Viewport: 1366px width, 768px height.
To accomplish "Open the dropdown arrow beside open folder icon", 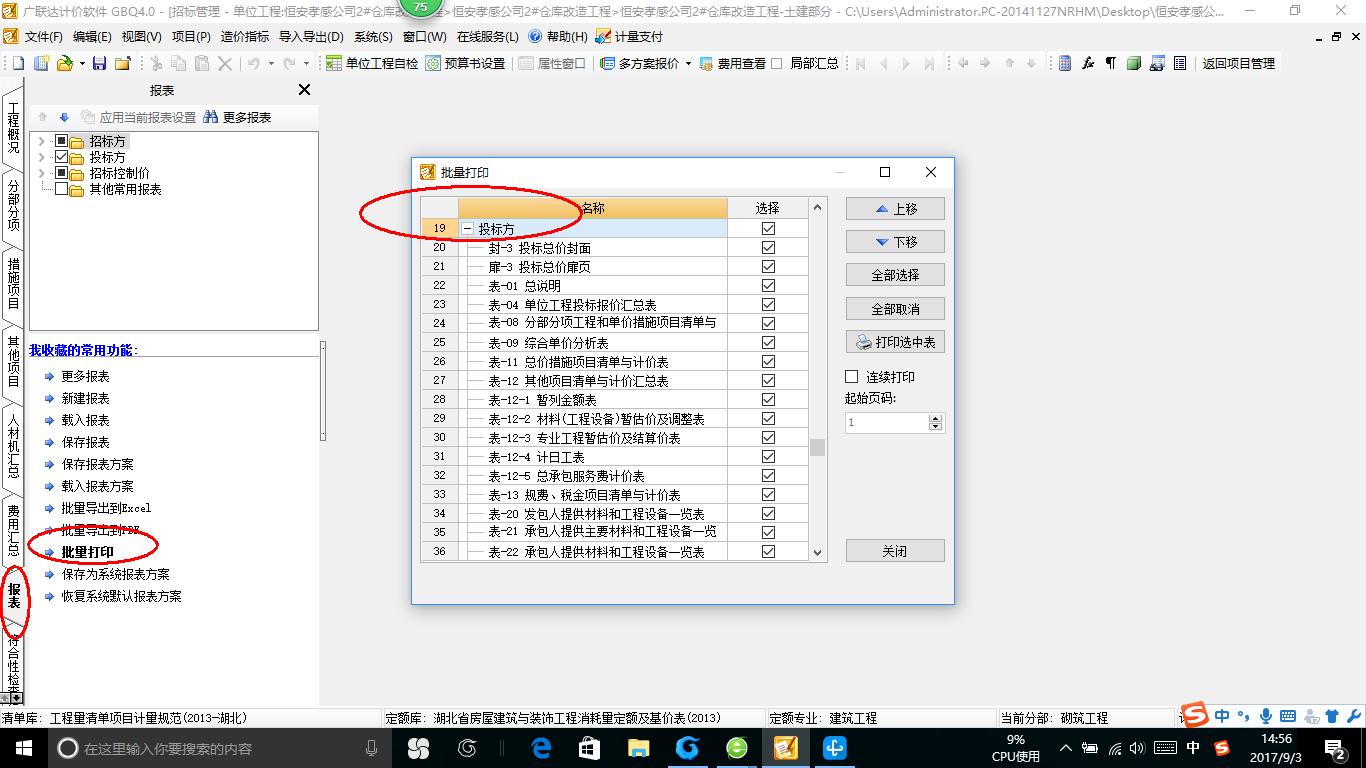I will [x=80, y=63].
